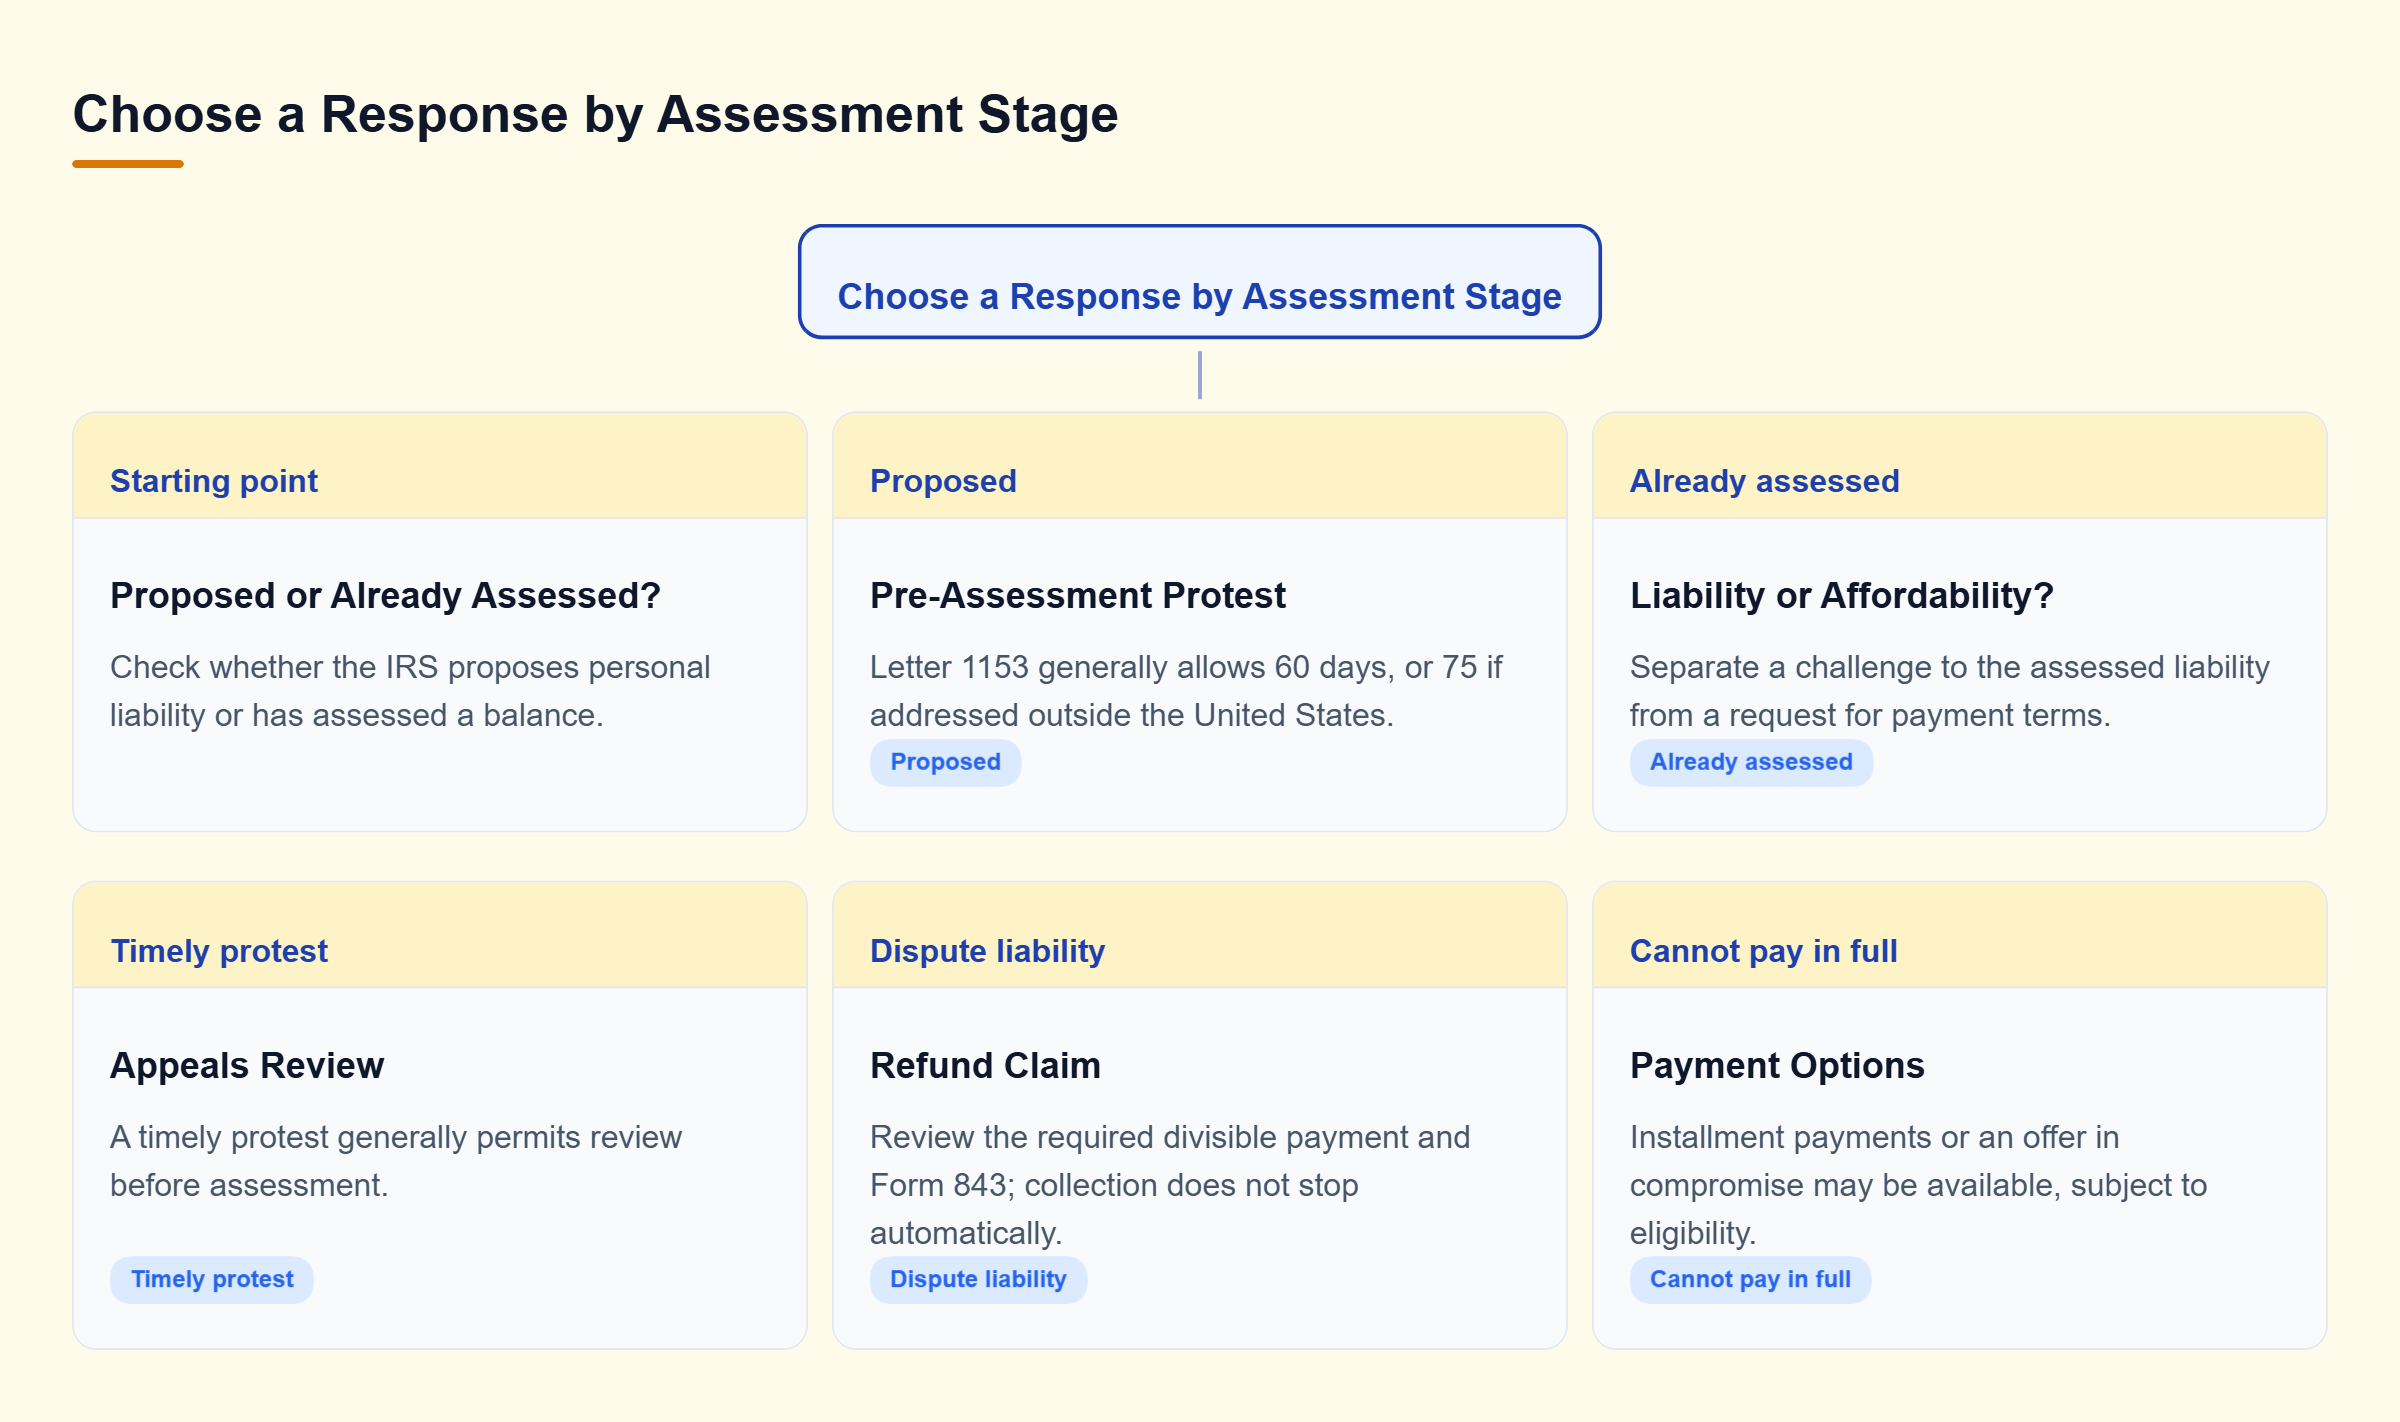Open the "Proposed or Already Assessed?" card title

(x=385, y=596)
